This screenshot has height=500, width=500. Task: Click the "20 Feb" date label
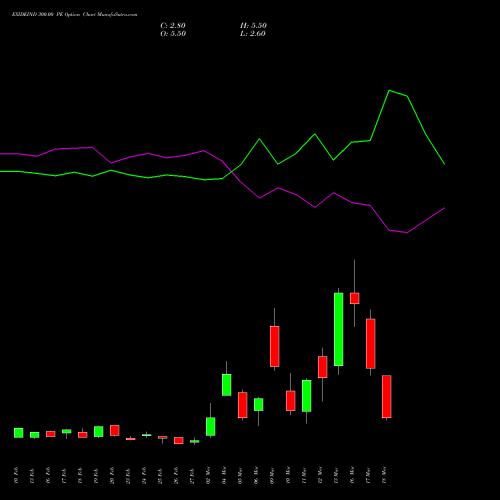click(112, 475)
